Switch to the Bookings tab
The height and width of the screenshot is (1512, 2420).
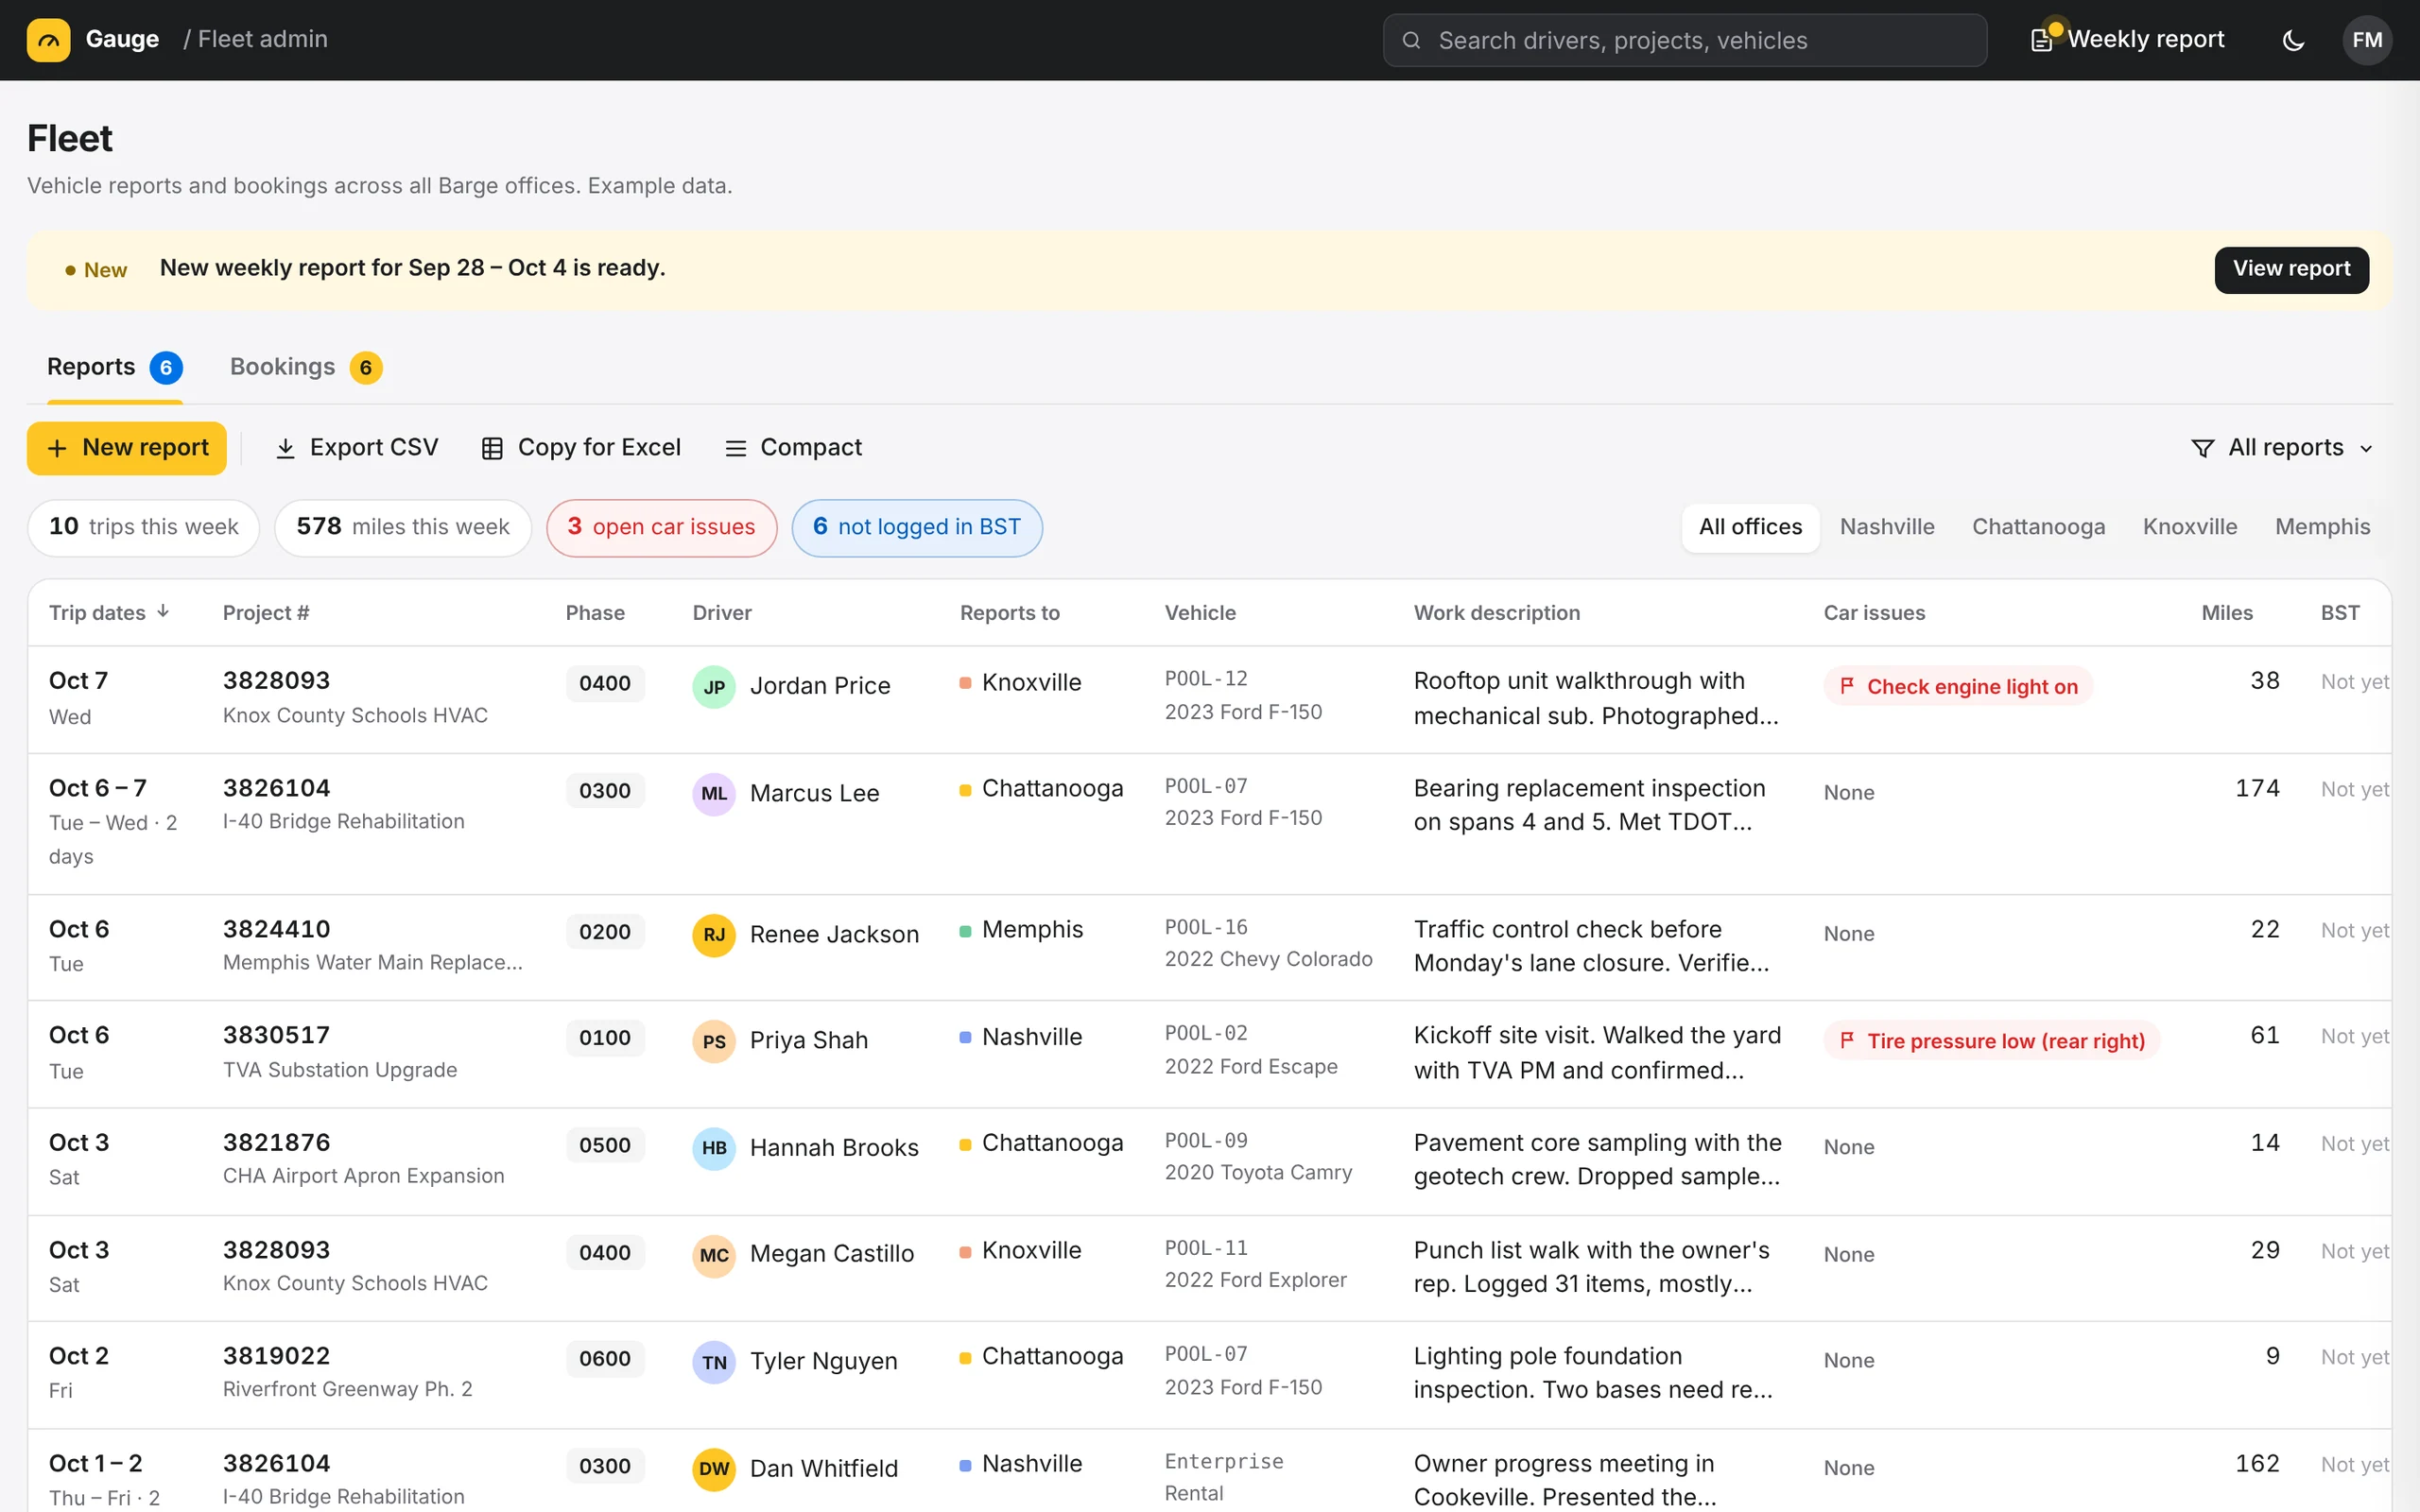[x=305, y=367]
